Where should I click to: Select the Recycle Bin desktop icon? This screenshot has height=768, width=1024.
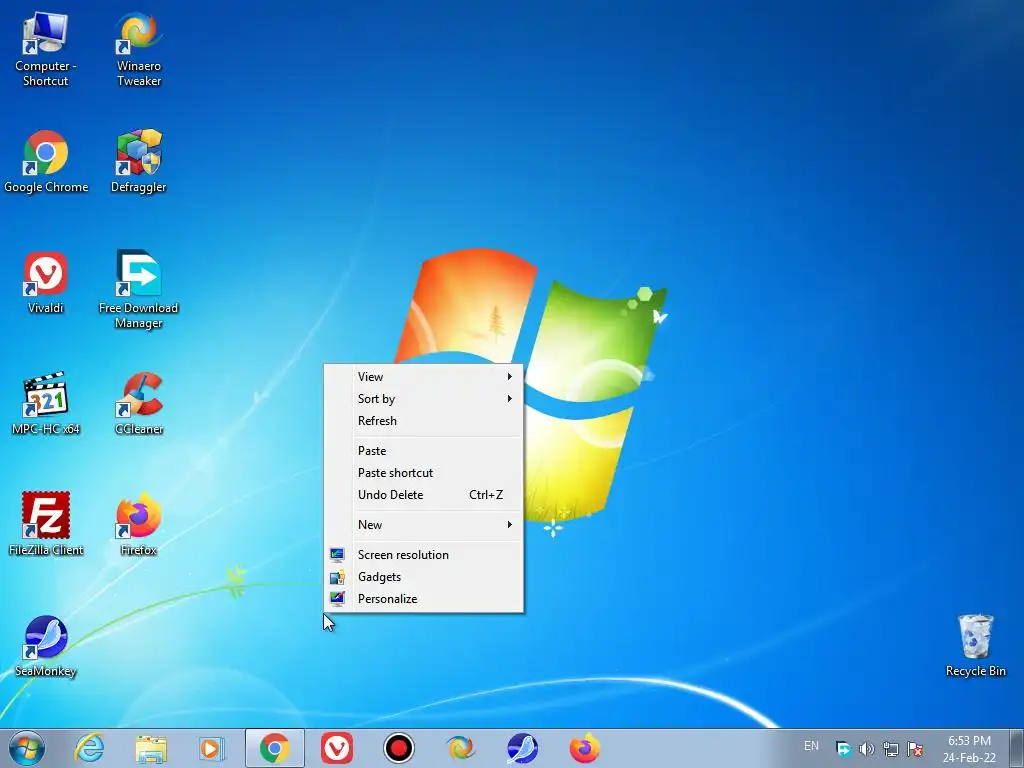(x=976, y=645)
